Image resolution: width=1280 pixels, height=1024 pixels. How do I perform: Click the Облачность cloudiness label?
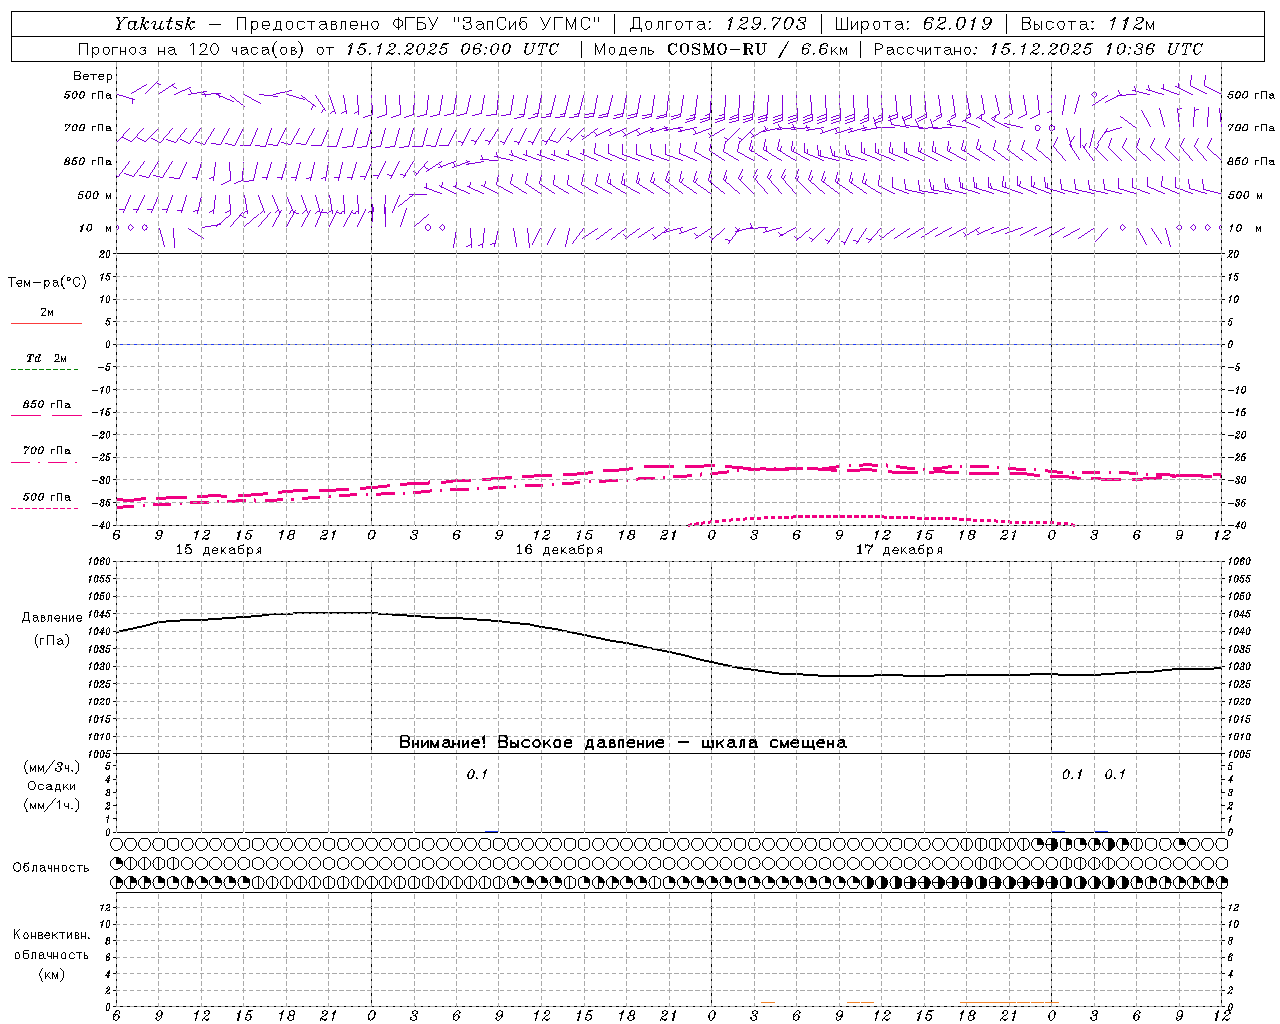tap(51, 868)
